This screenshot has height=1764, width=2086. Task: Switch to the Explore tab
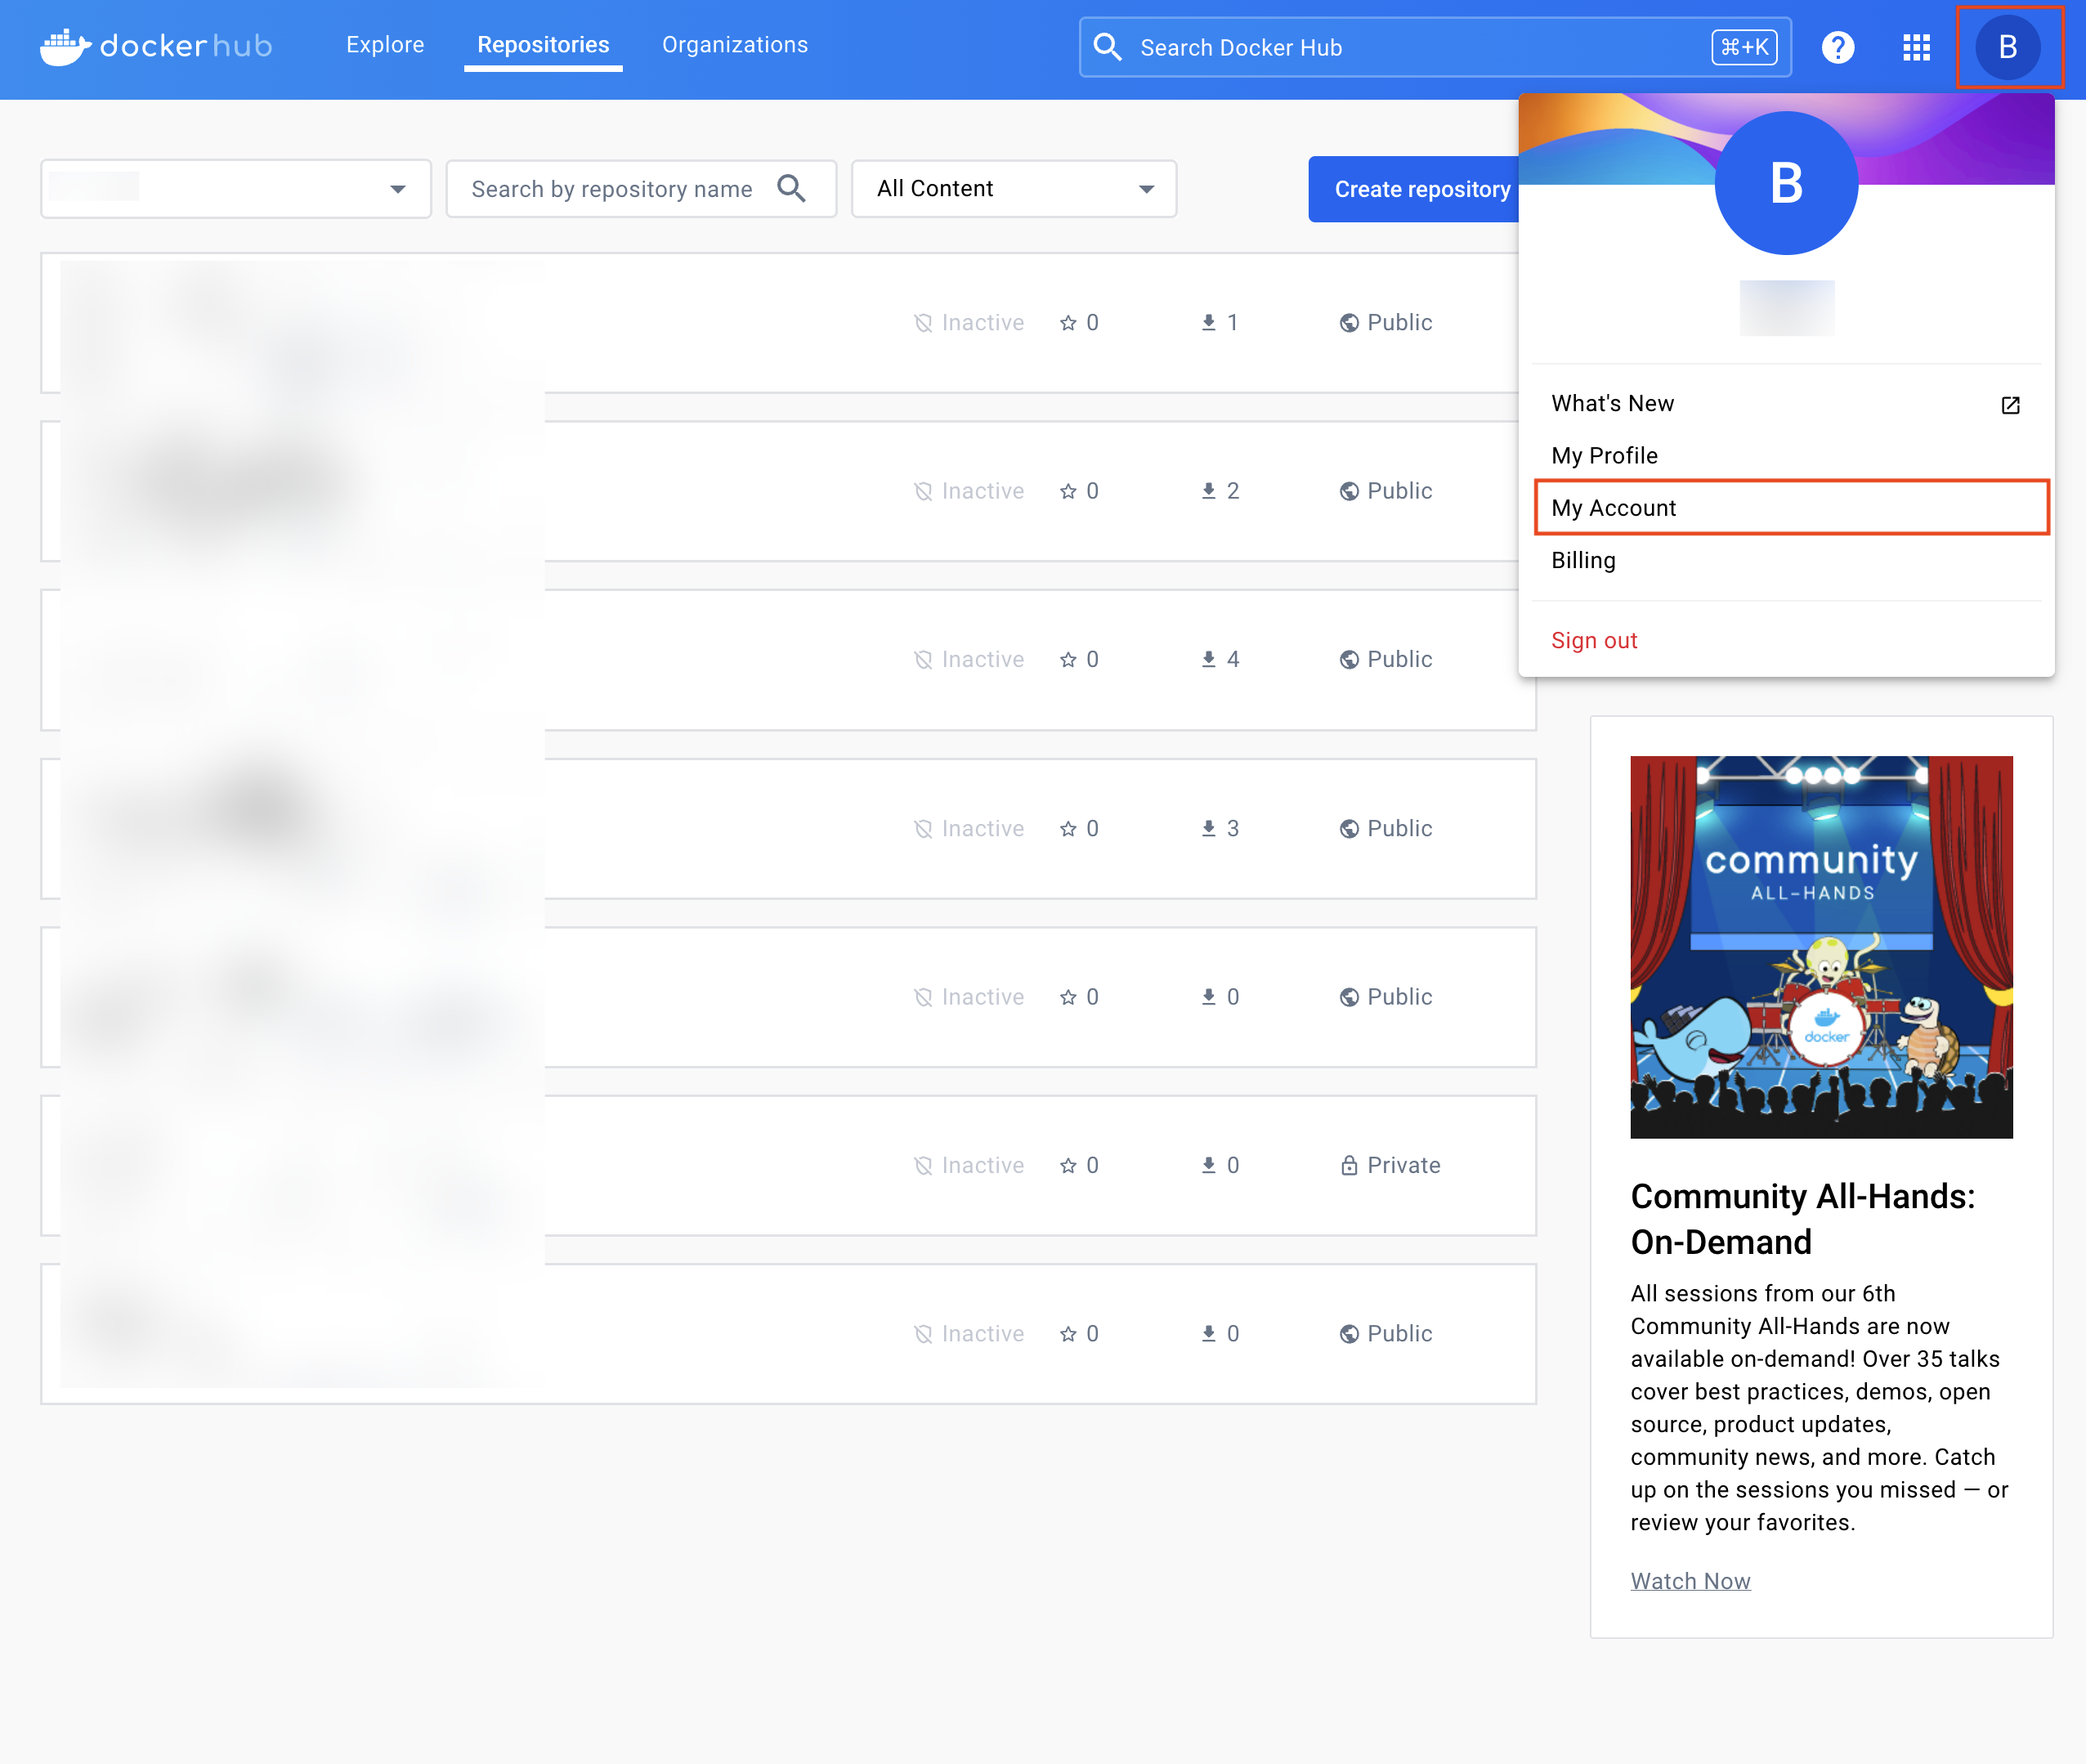(385, 45)
